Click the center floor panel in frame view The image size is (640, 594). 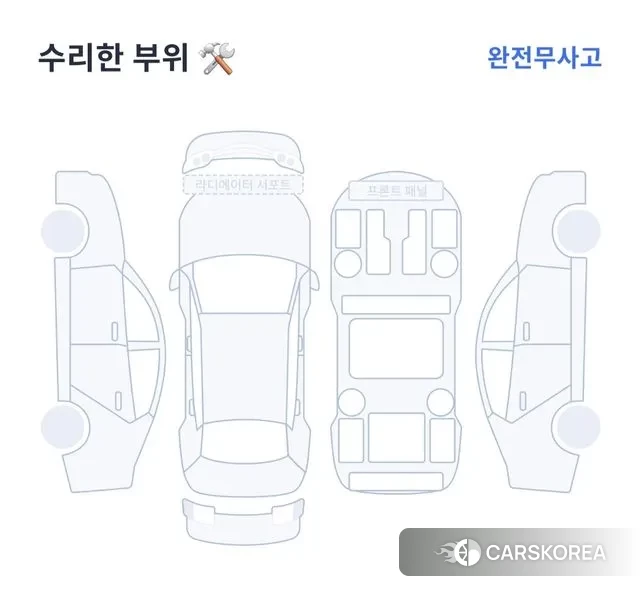coord(396,349)
